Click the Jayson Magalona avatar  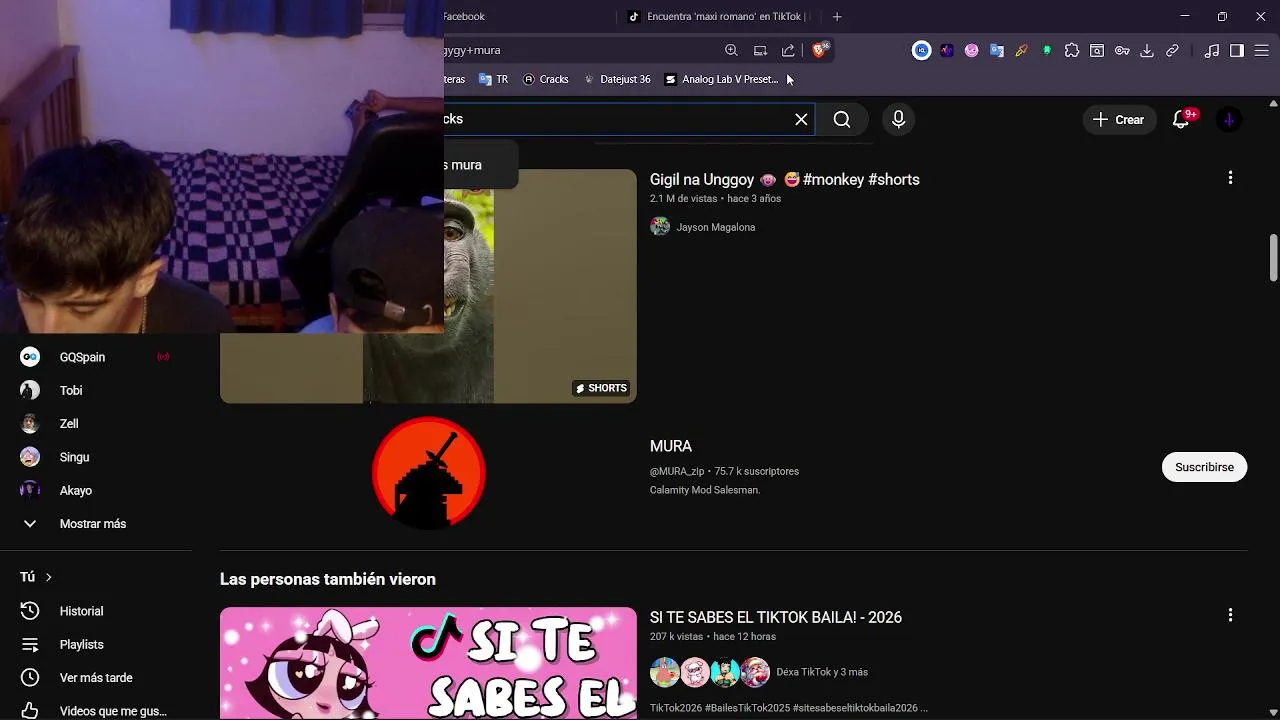pyautogui.click(x=660, y=226)
